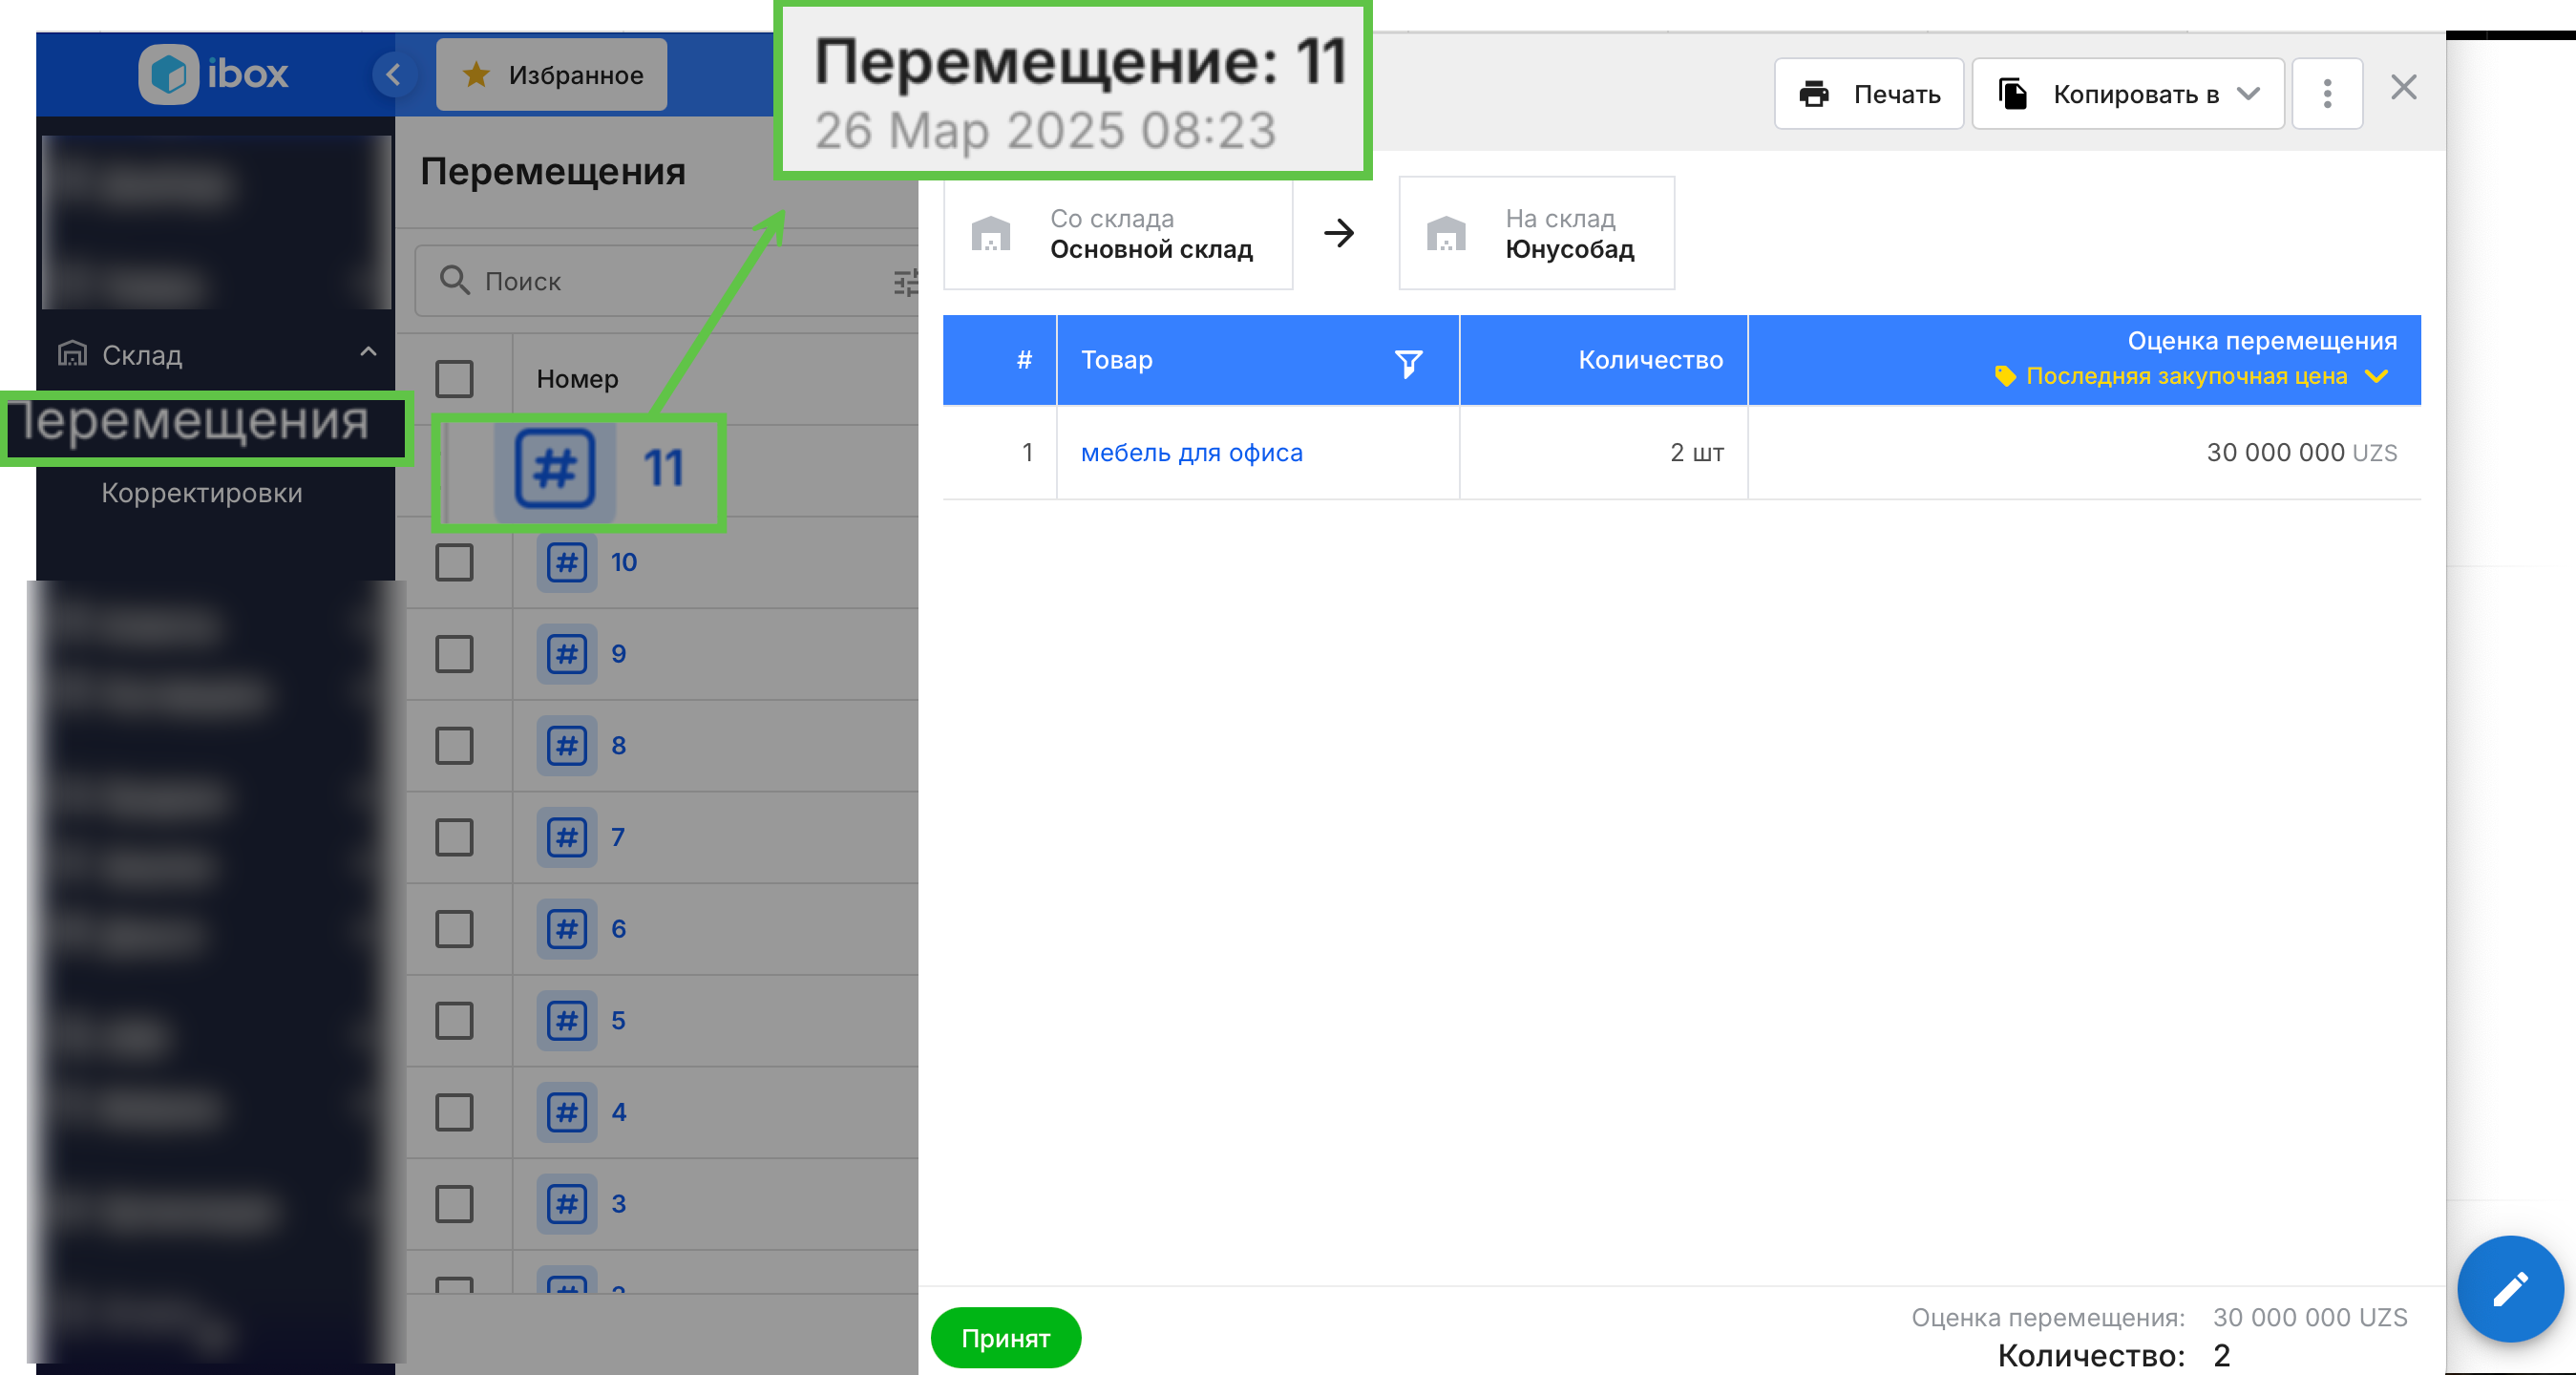The height and width of the screenshot is (1375, 2576).
Task: Collapse the Склад sidebar section
Action: tap(368, 352)
